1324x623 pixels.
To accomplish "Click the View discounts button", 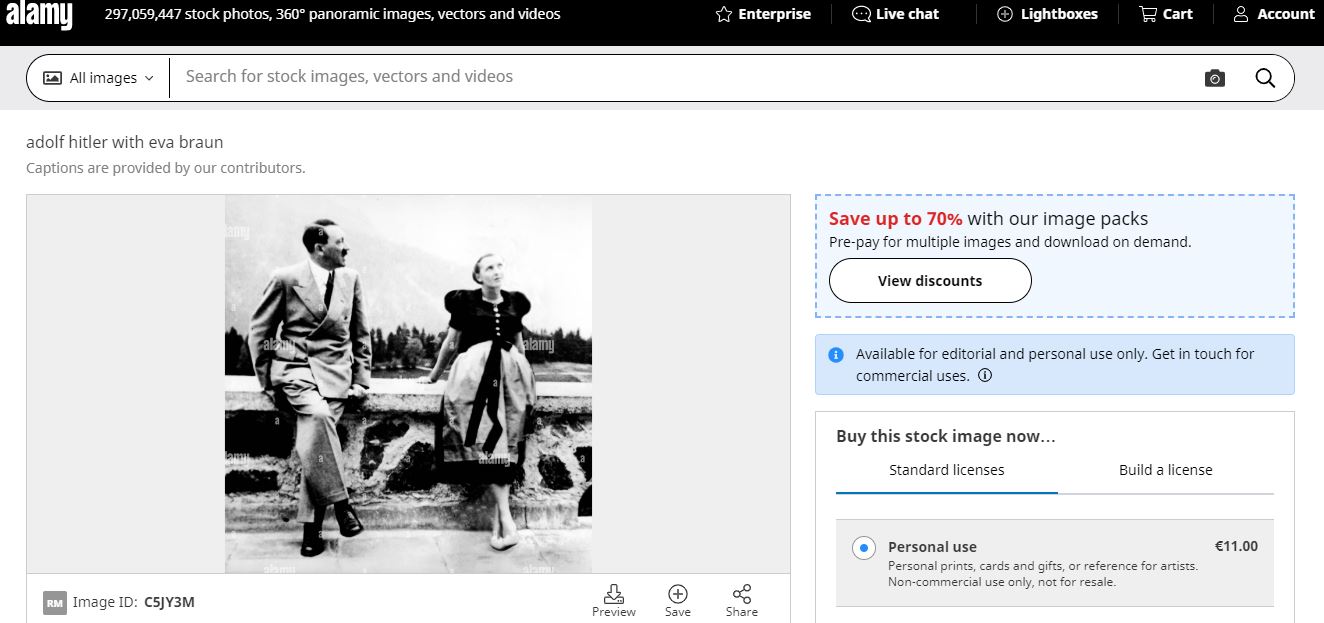I will pos(930,281).
